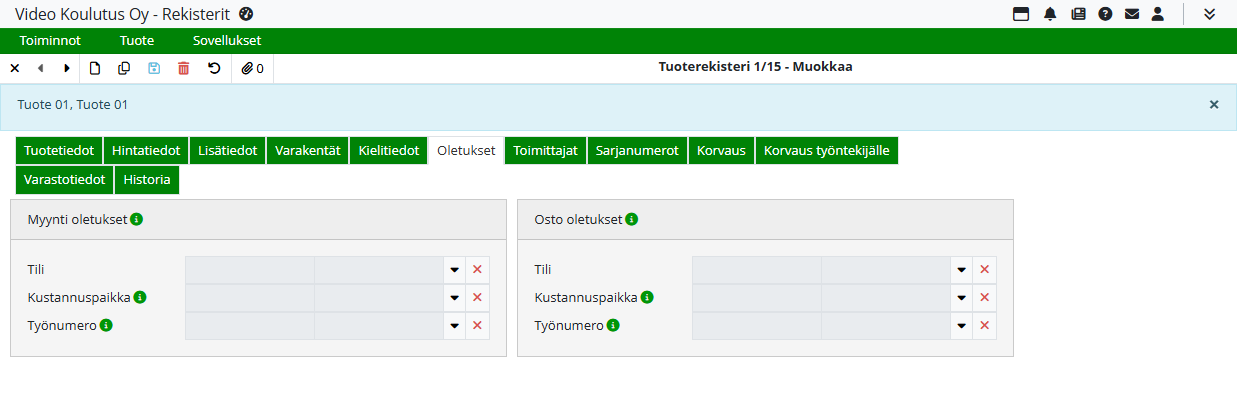Image resolution: width=1237 pixels, height=416 pixels.
Task: Dismiss the Tuote 01 info banner
Action: click(1214, 104)
